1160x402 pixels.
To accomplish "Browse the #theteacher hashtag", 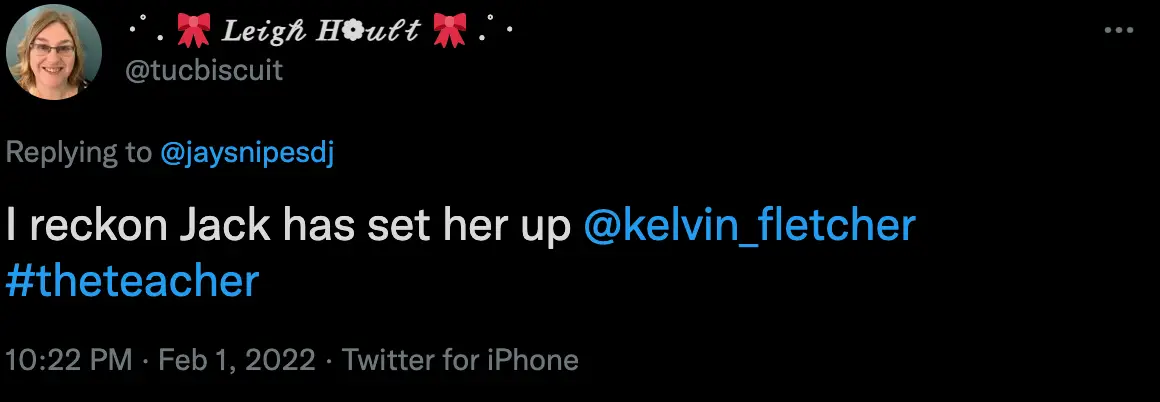I will pyautogui.click(x=132, y=283).
